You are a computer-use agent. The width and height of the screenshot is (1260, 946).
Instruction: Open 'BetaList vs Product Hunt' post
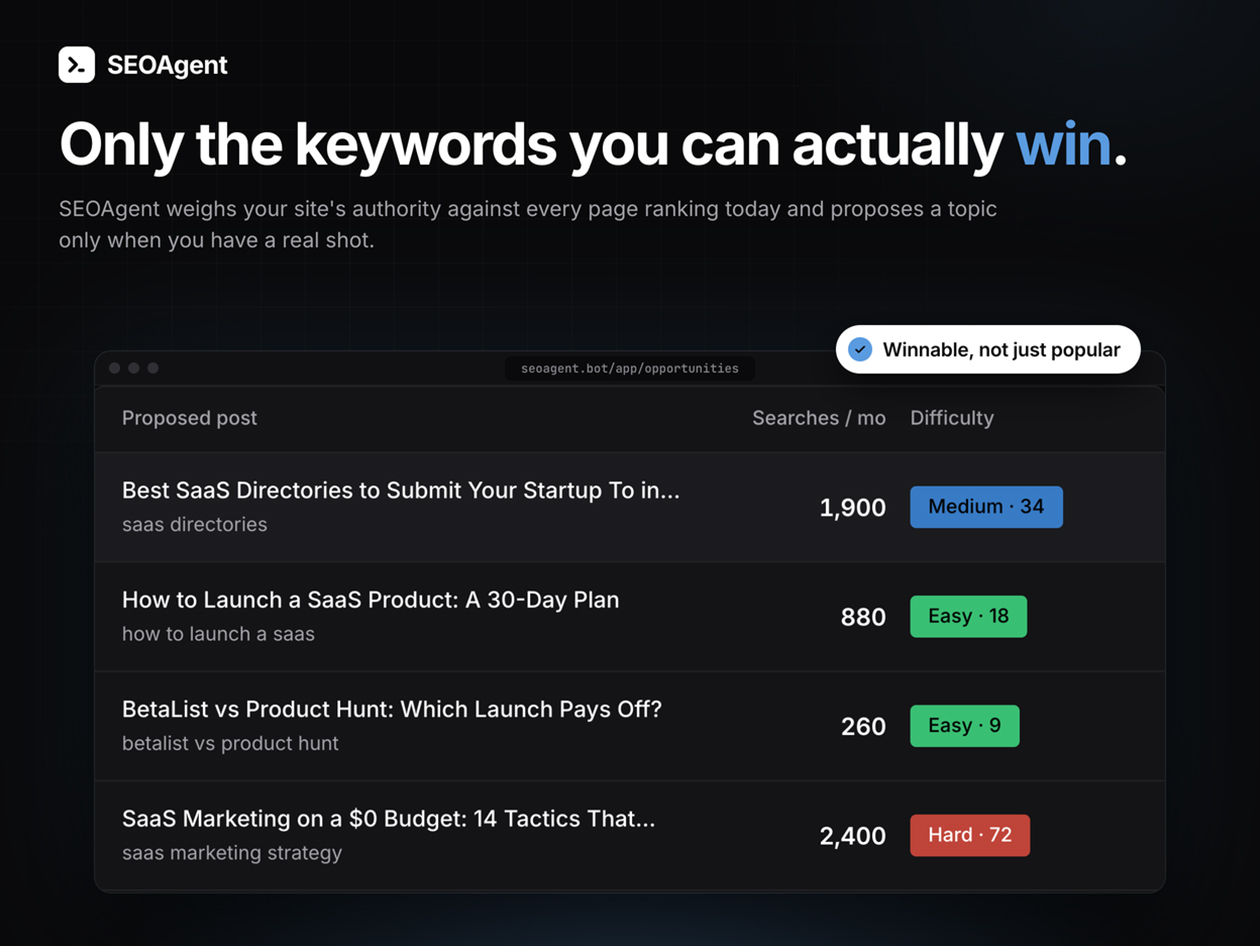(x=392, y=709)
